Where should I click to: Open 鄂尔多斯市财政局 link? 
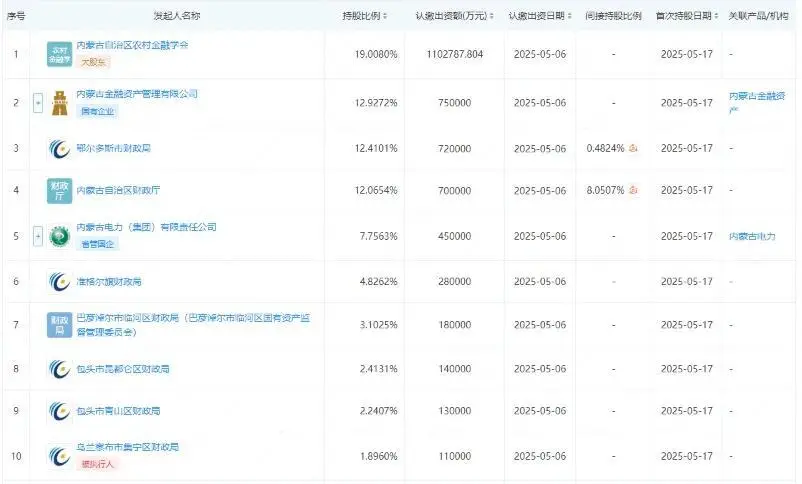114,148
